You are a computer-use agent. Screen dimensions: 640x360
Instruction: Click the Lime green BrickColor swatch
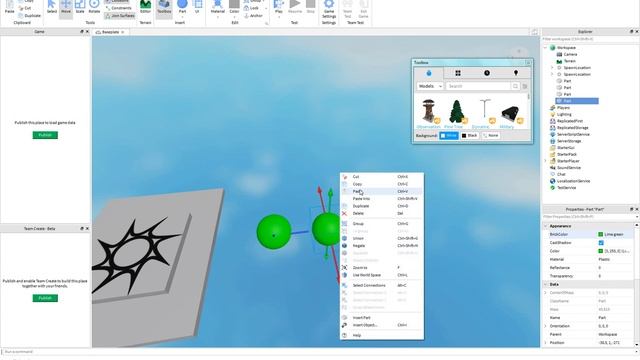coord(600,234)
